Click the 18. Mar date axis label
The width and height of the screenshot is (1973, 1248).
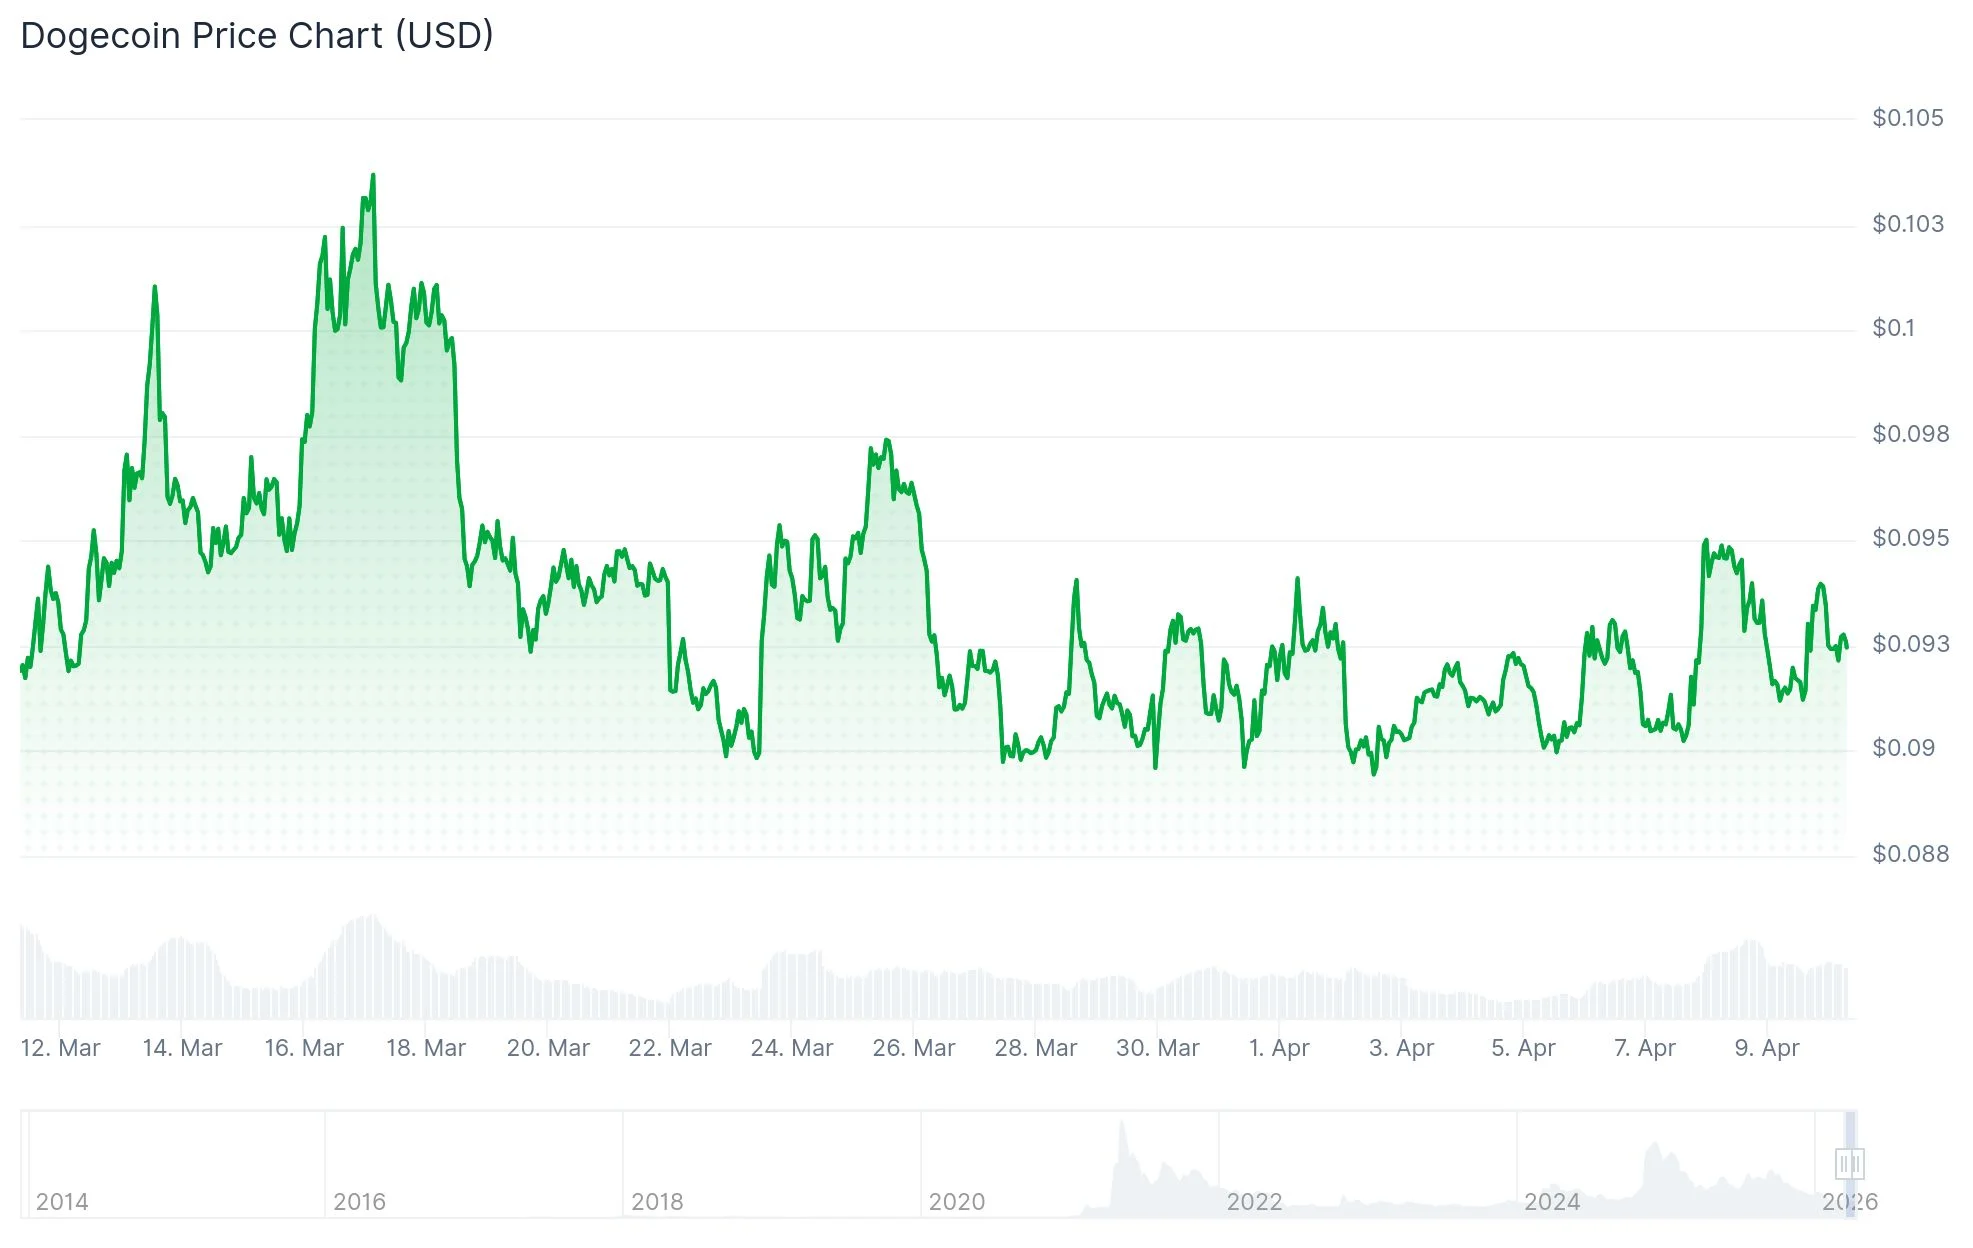click(x=426, y=1048)
